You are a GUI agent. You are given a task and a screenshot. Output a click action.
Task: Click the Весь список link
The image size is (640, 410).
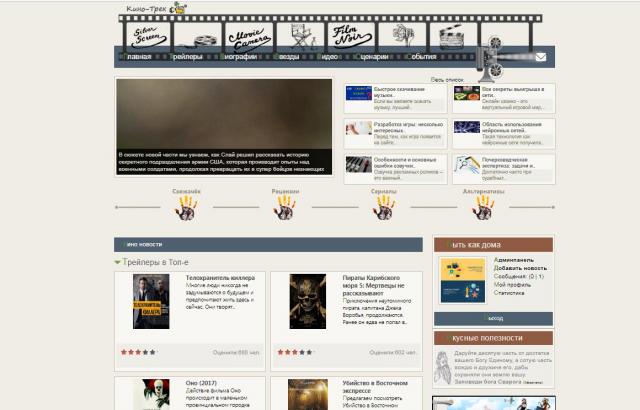pyautogui.click(x=447, y=80)
